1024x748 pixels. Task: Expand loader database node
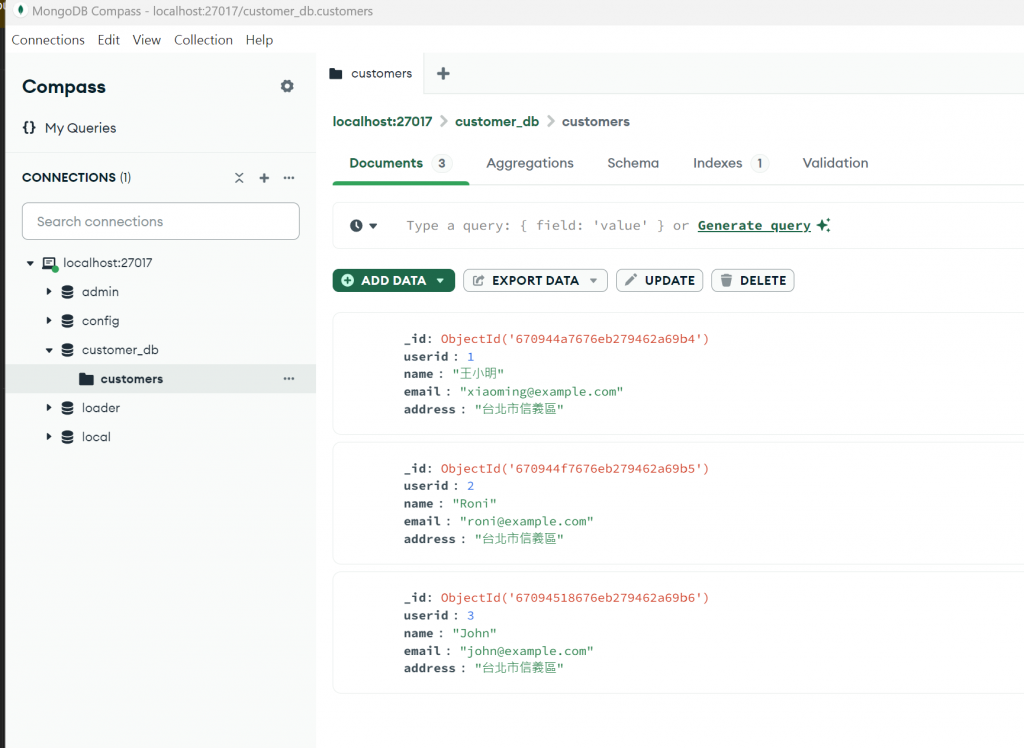[x=48, y=408]
